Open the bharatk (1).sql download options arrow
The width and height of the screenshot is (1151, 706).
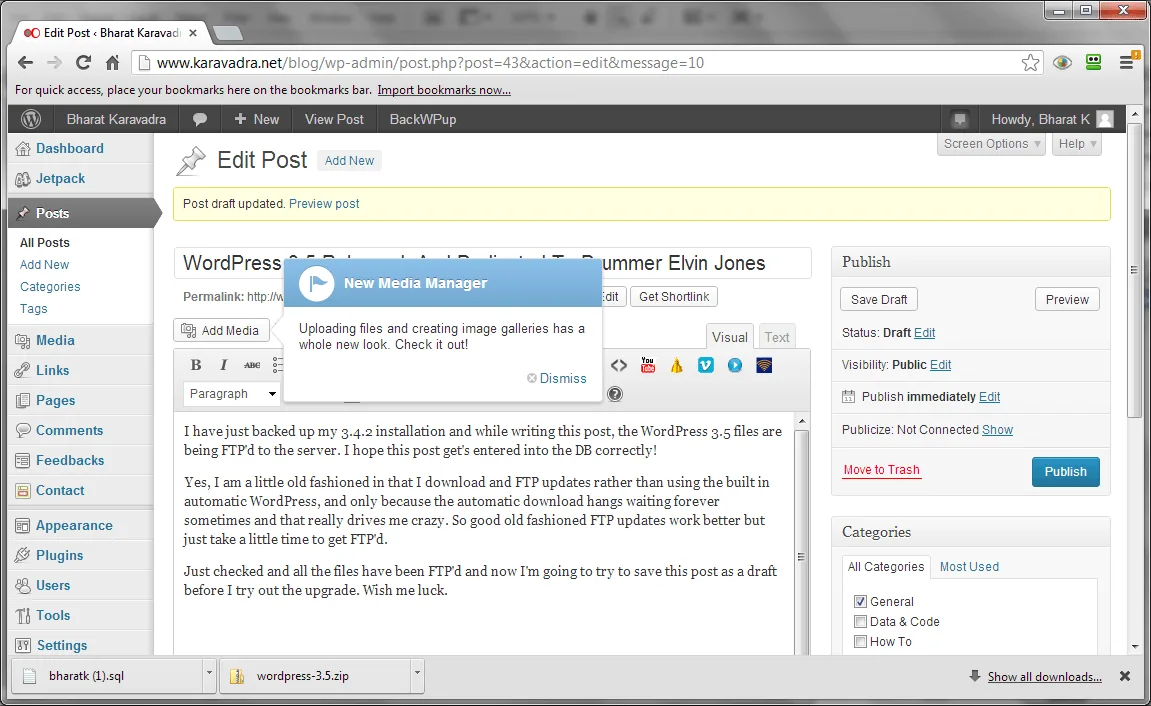(209, 675)
